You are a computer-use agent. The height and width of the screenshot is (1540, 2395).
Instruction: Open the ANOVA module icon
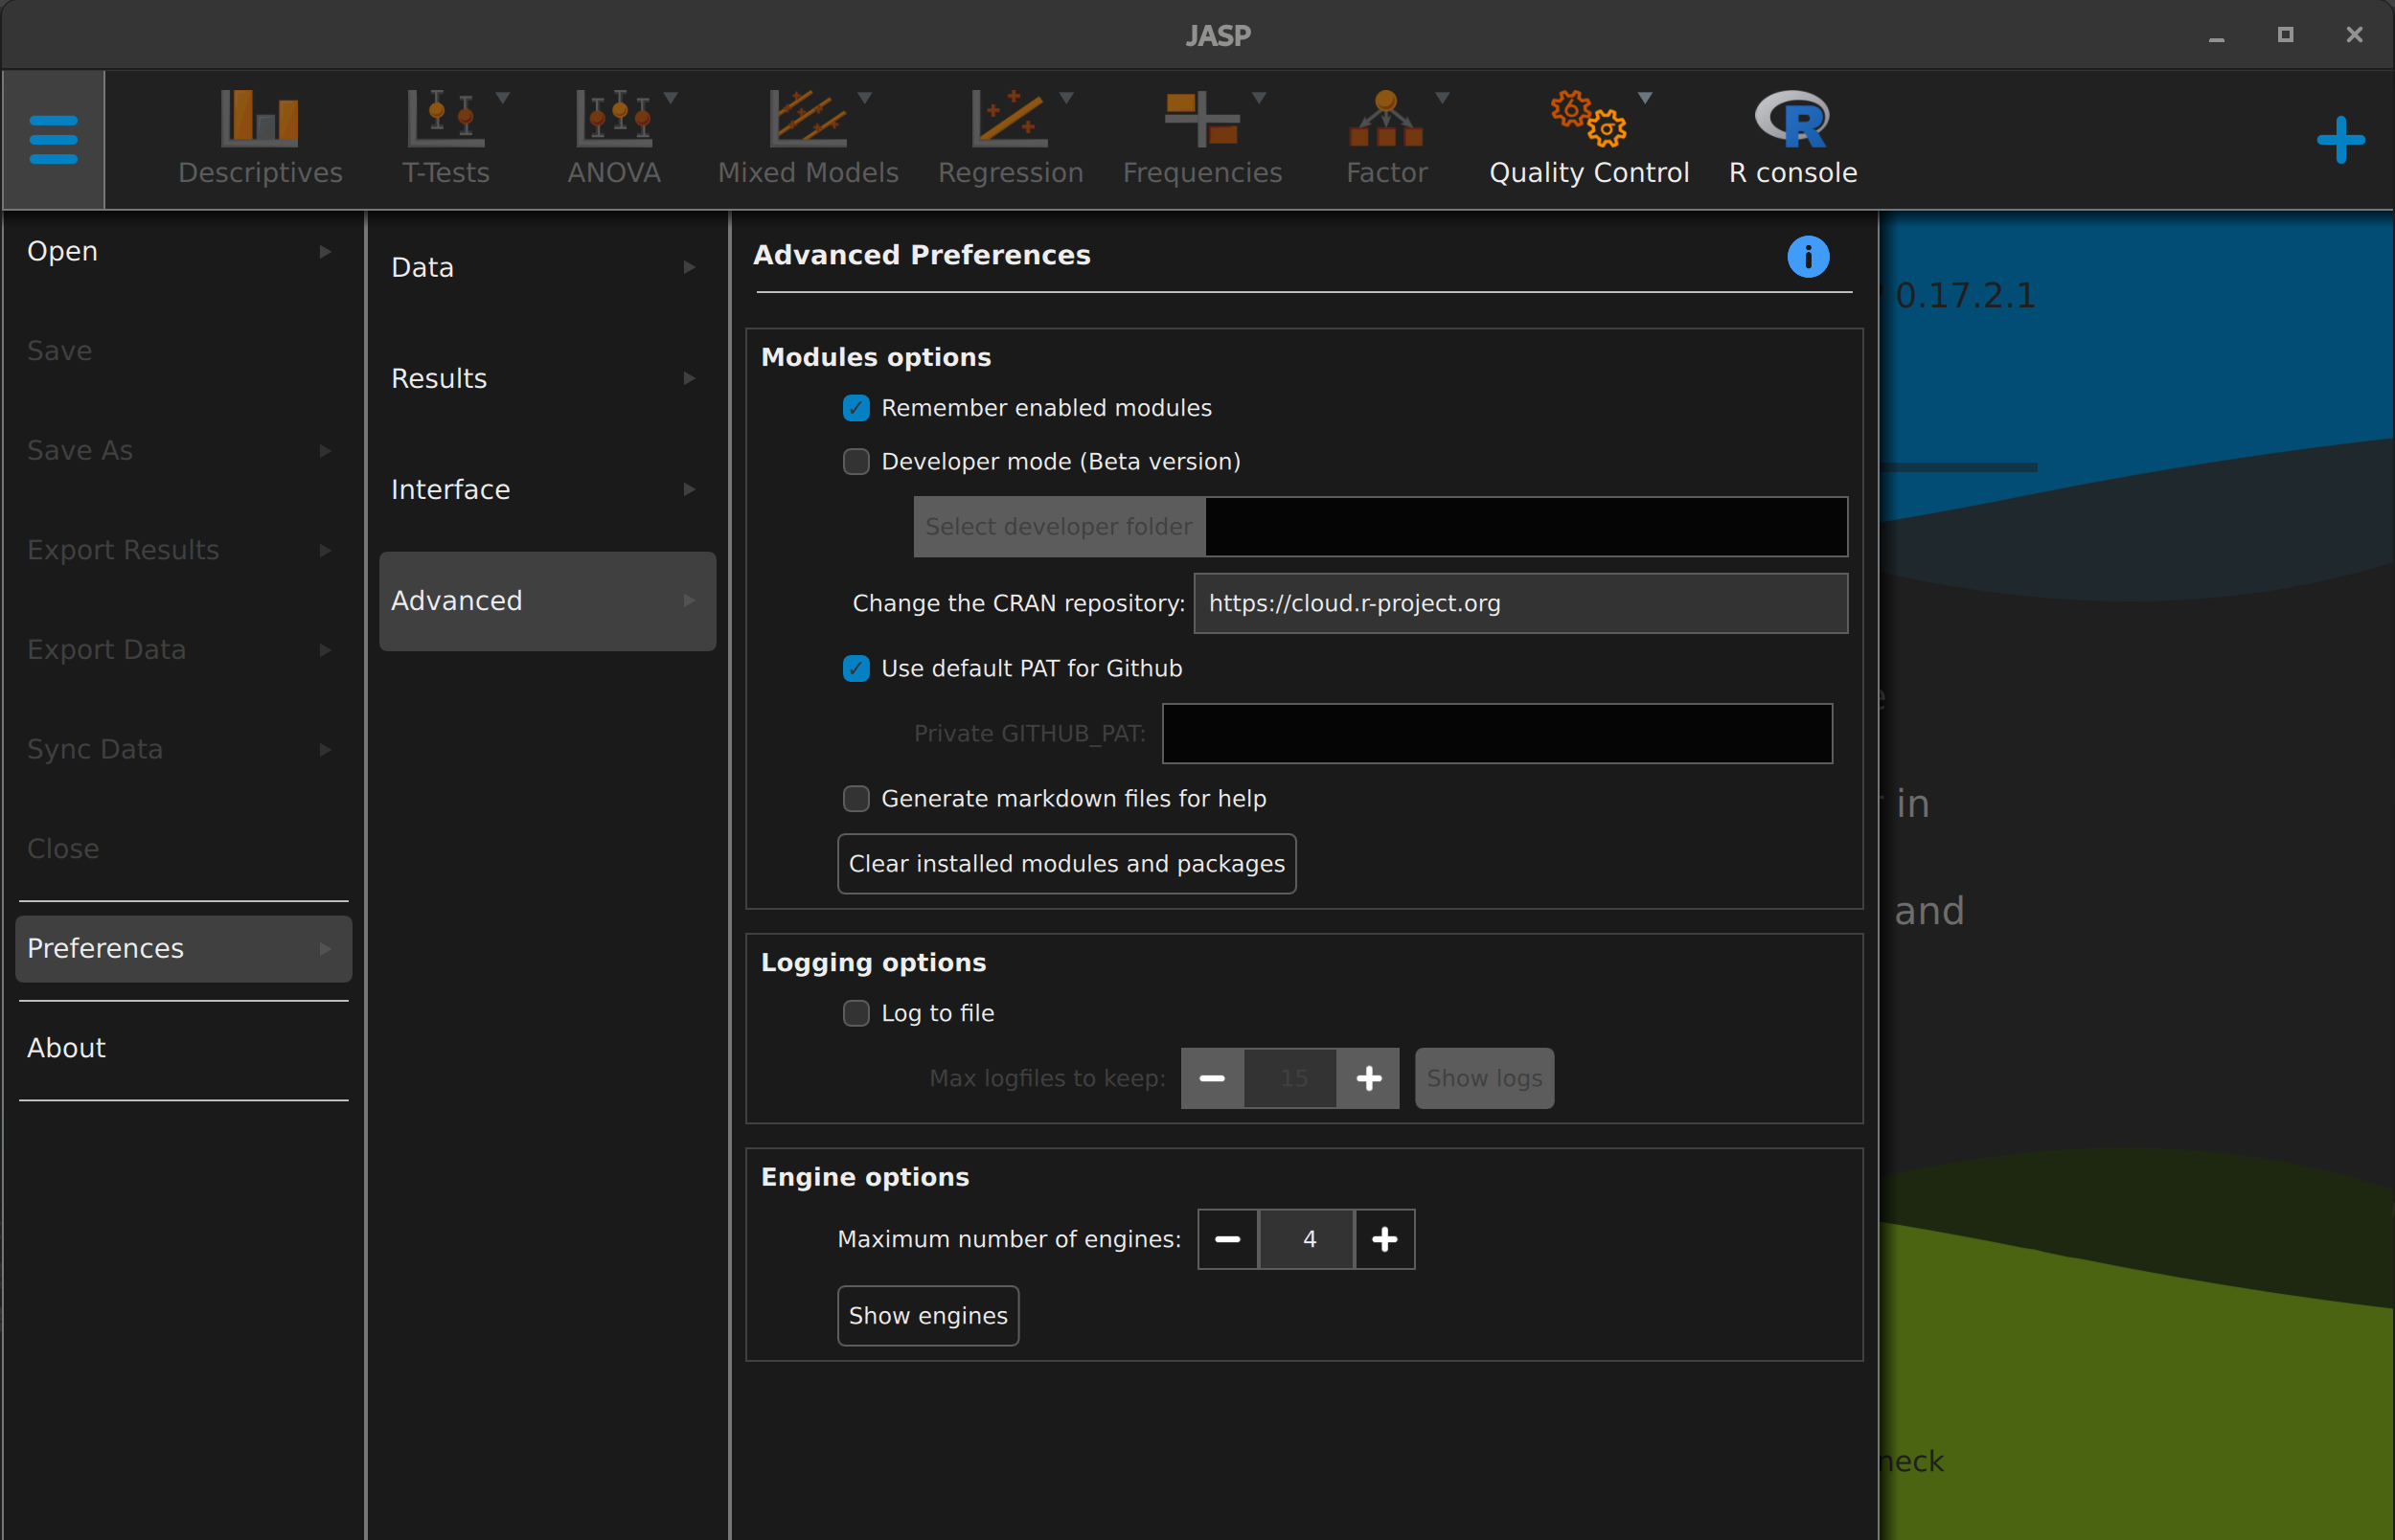pos(613,120)
